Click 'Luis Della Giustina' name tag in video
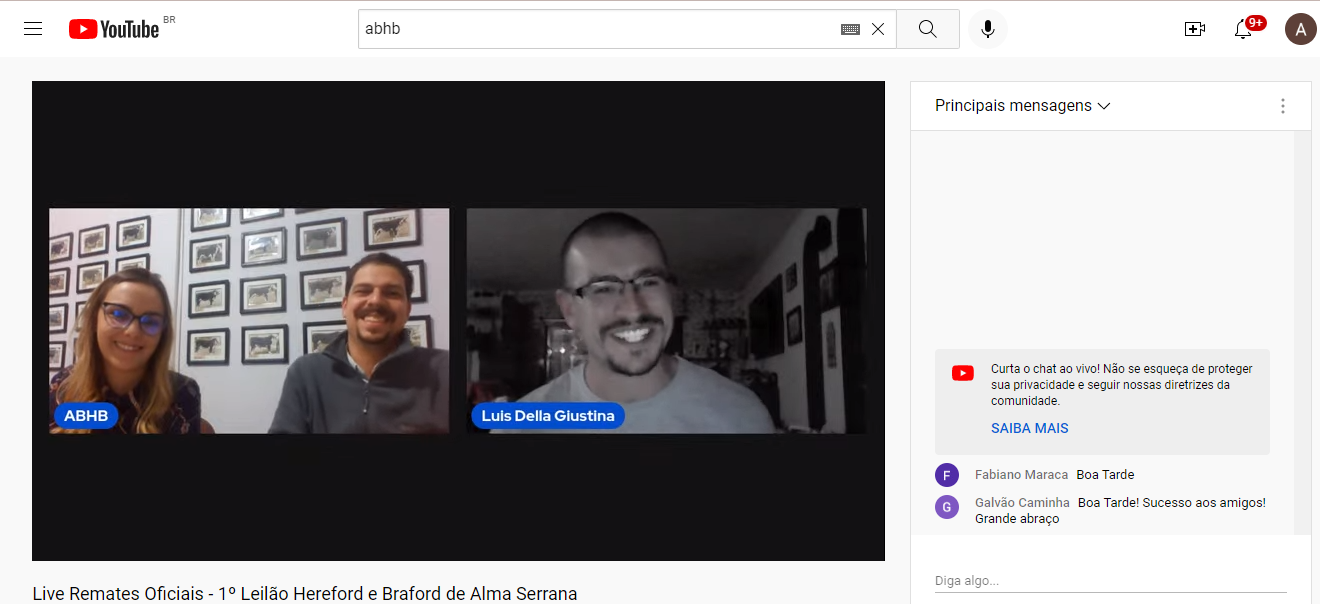 [x=548, y=416]
